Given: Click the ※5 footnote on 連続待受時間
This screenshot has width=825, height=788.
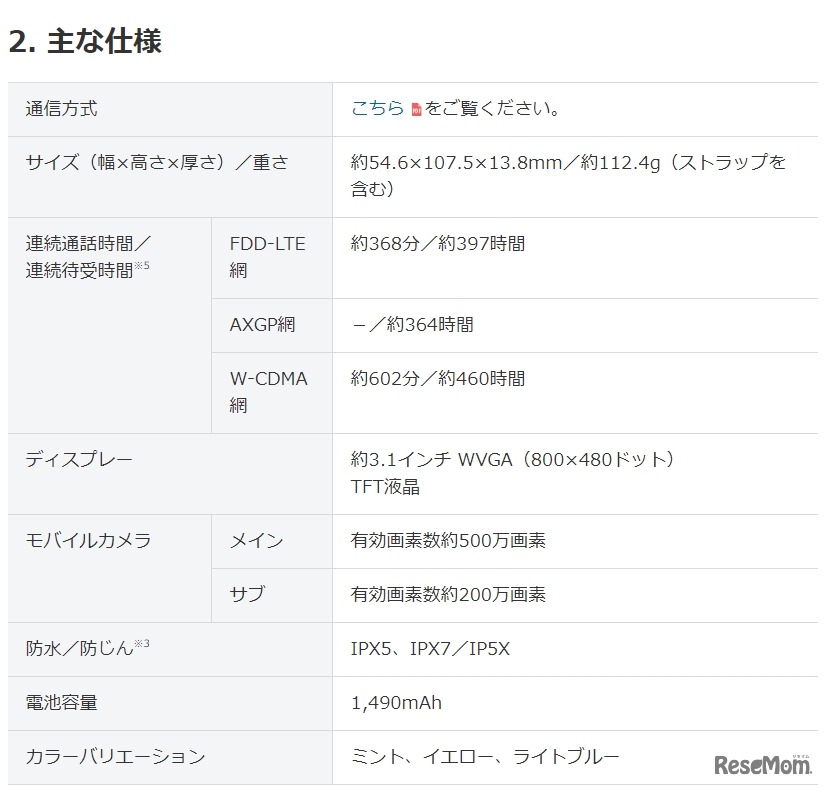Looking at the screenshot, I should [x=142, y=266].
